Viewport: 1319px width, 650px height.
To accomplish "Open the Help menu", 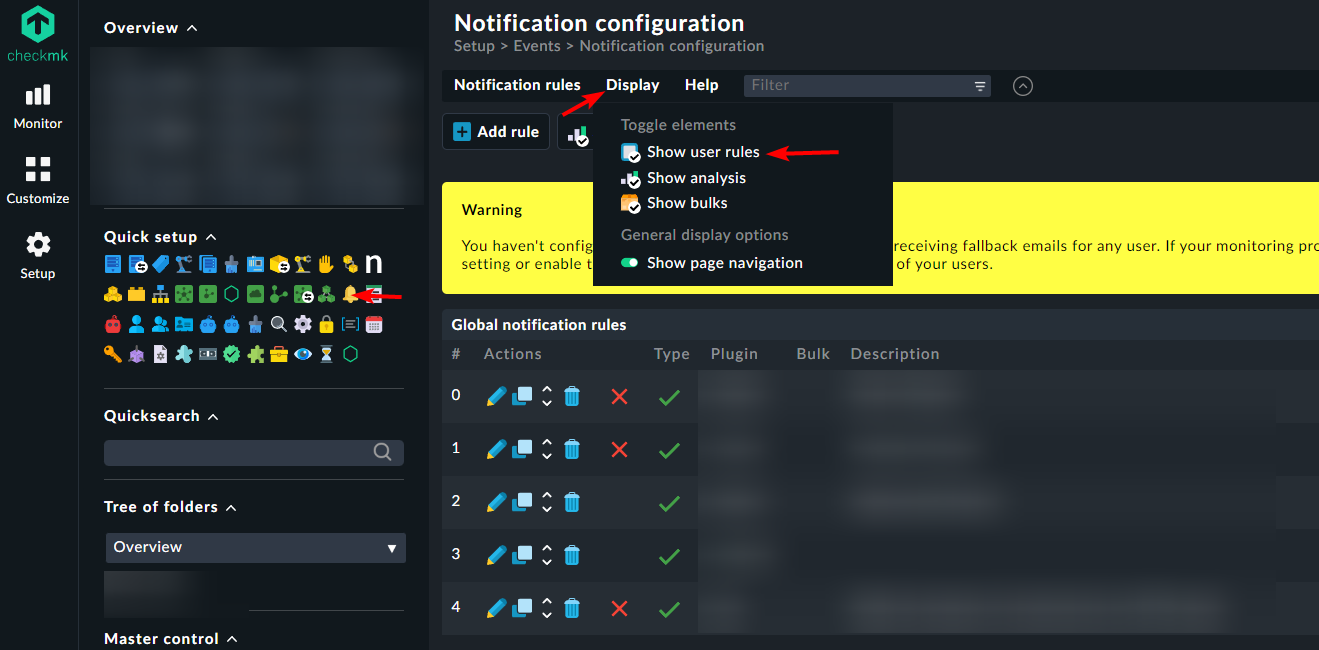I will [702, 85].
